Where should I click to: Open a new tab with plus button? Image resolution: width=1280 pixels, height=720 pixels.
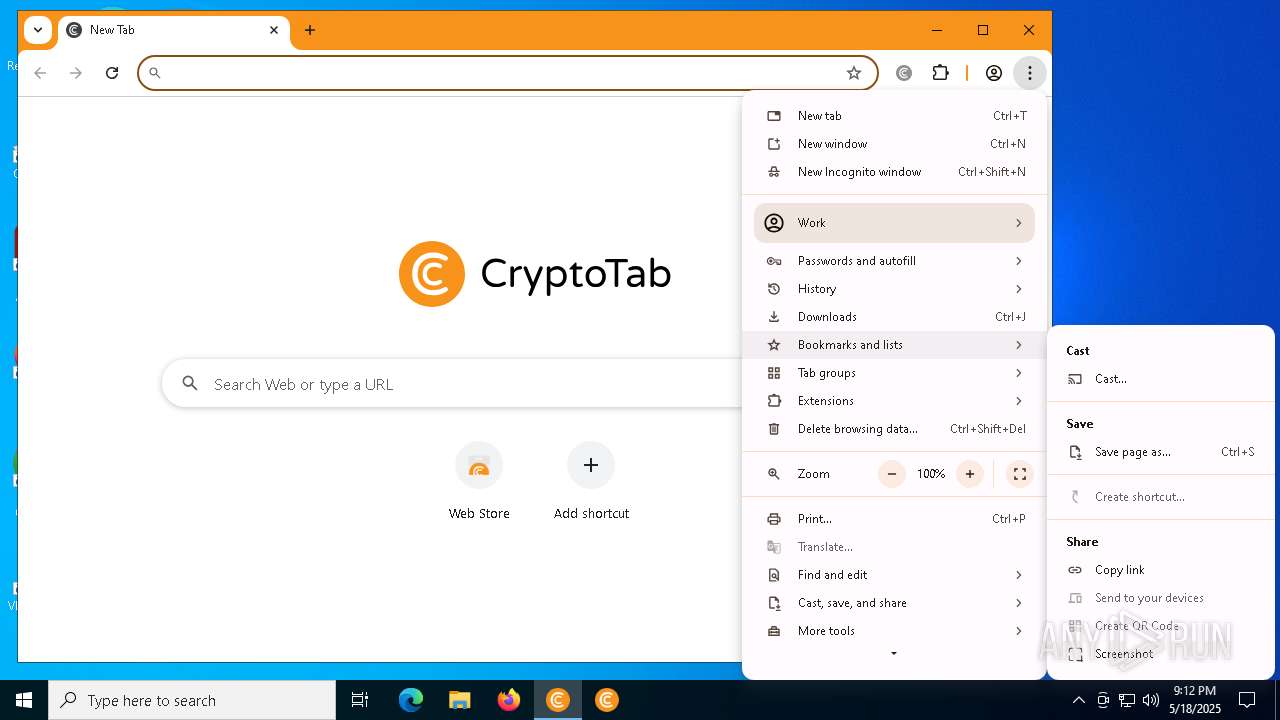310,30
